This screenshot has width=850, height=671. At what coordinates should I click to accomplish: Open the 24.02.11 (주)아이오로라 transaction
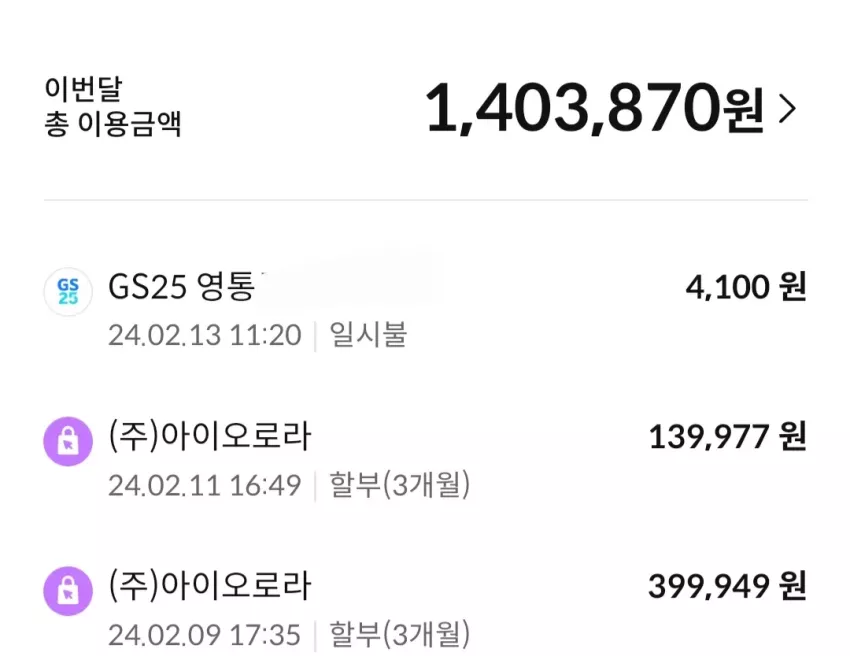tap(425, 460)
